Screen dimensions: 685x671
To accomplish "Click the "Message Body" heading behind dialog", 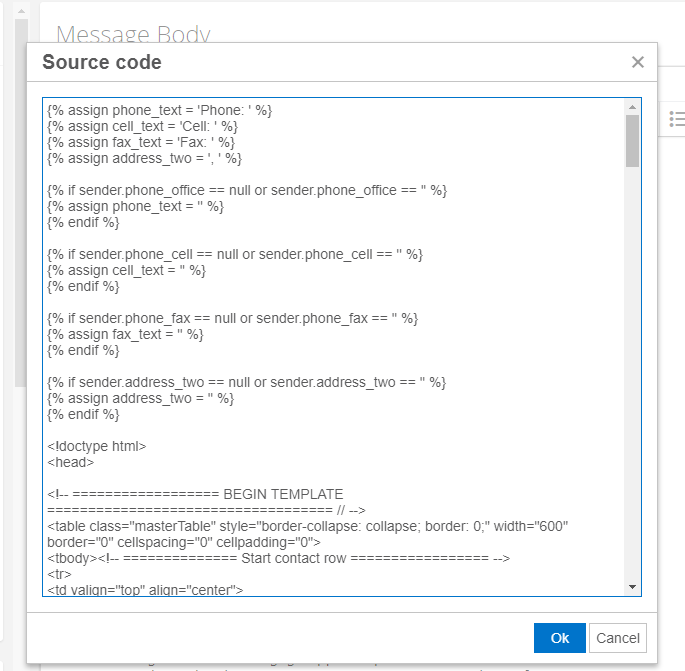I will coord(133,34).
